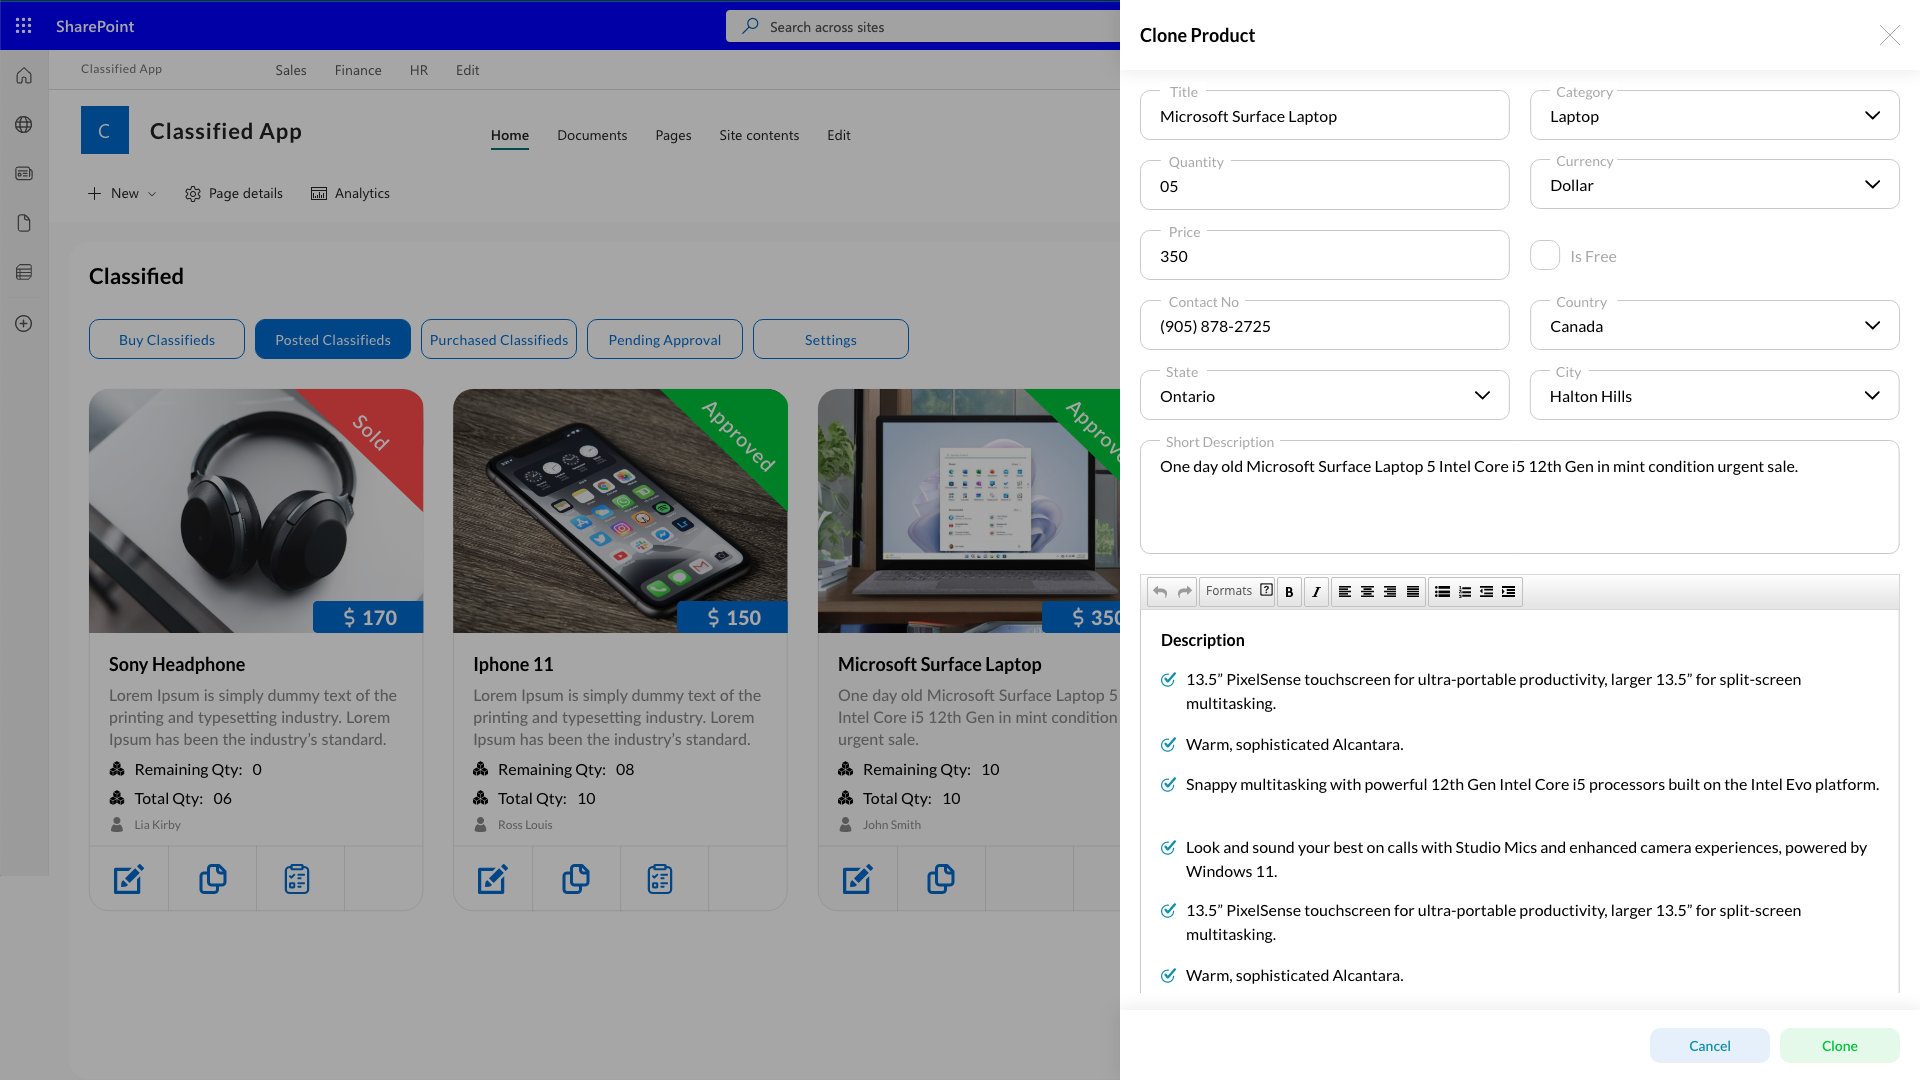The image size is (1920, 1080).
Task: Open Analytics for the page
Action: click(x=350, y=194)
